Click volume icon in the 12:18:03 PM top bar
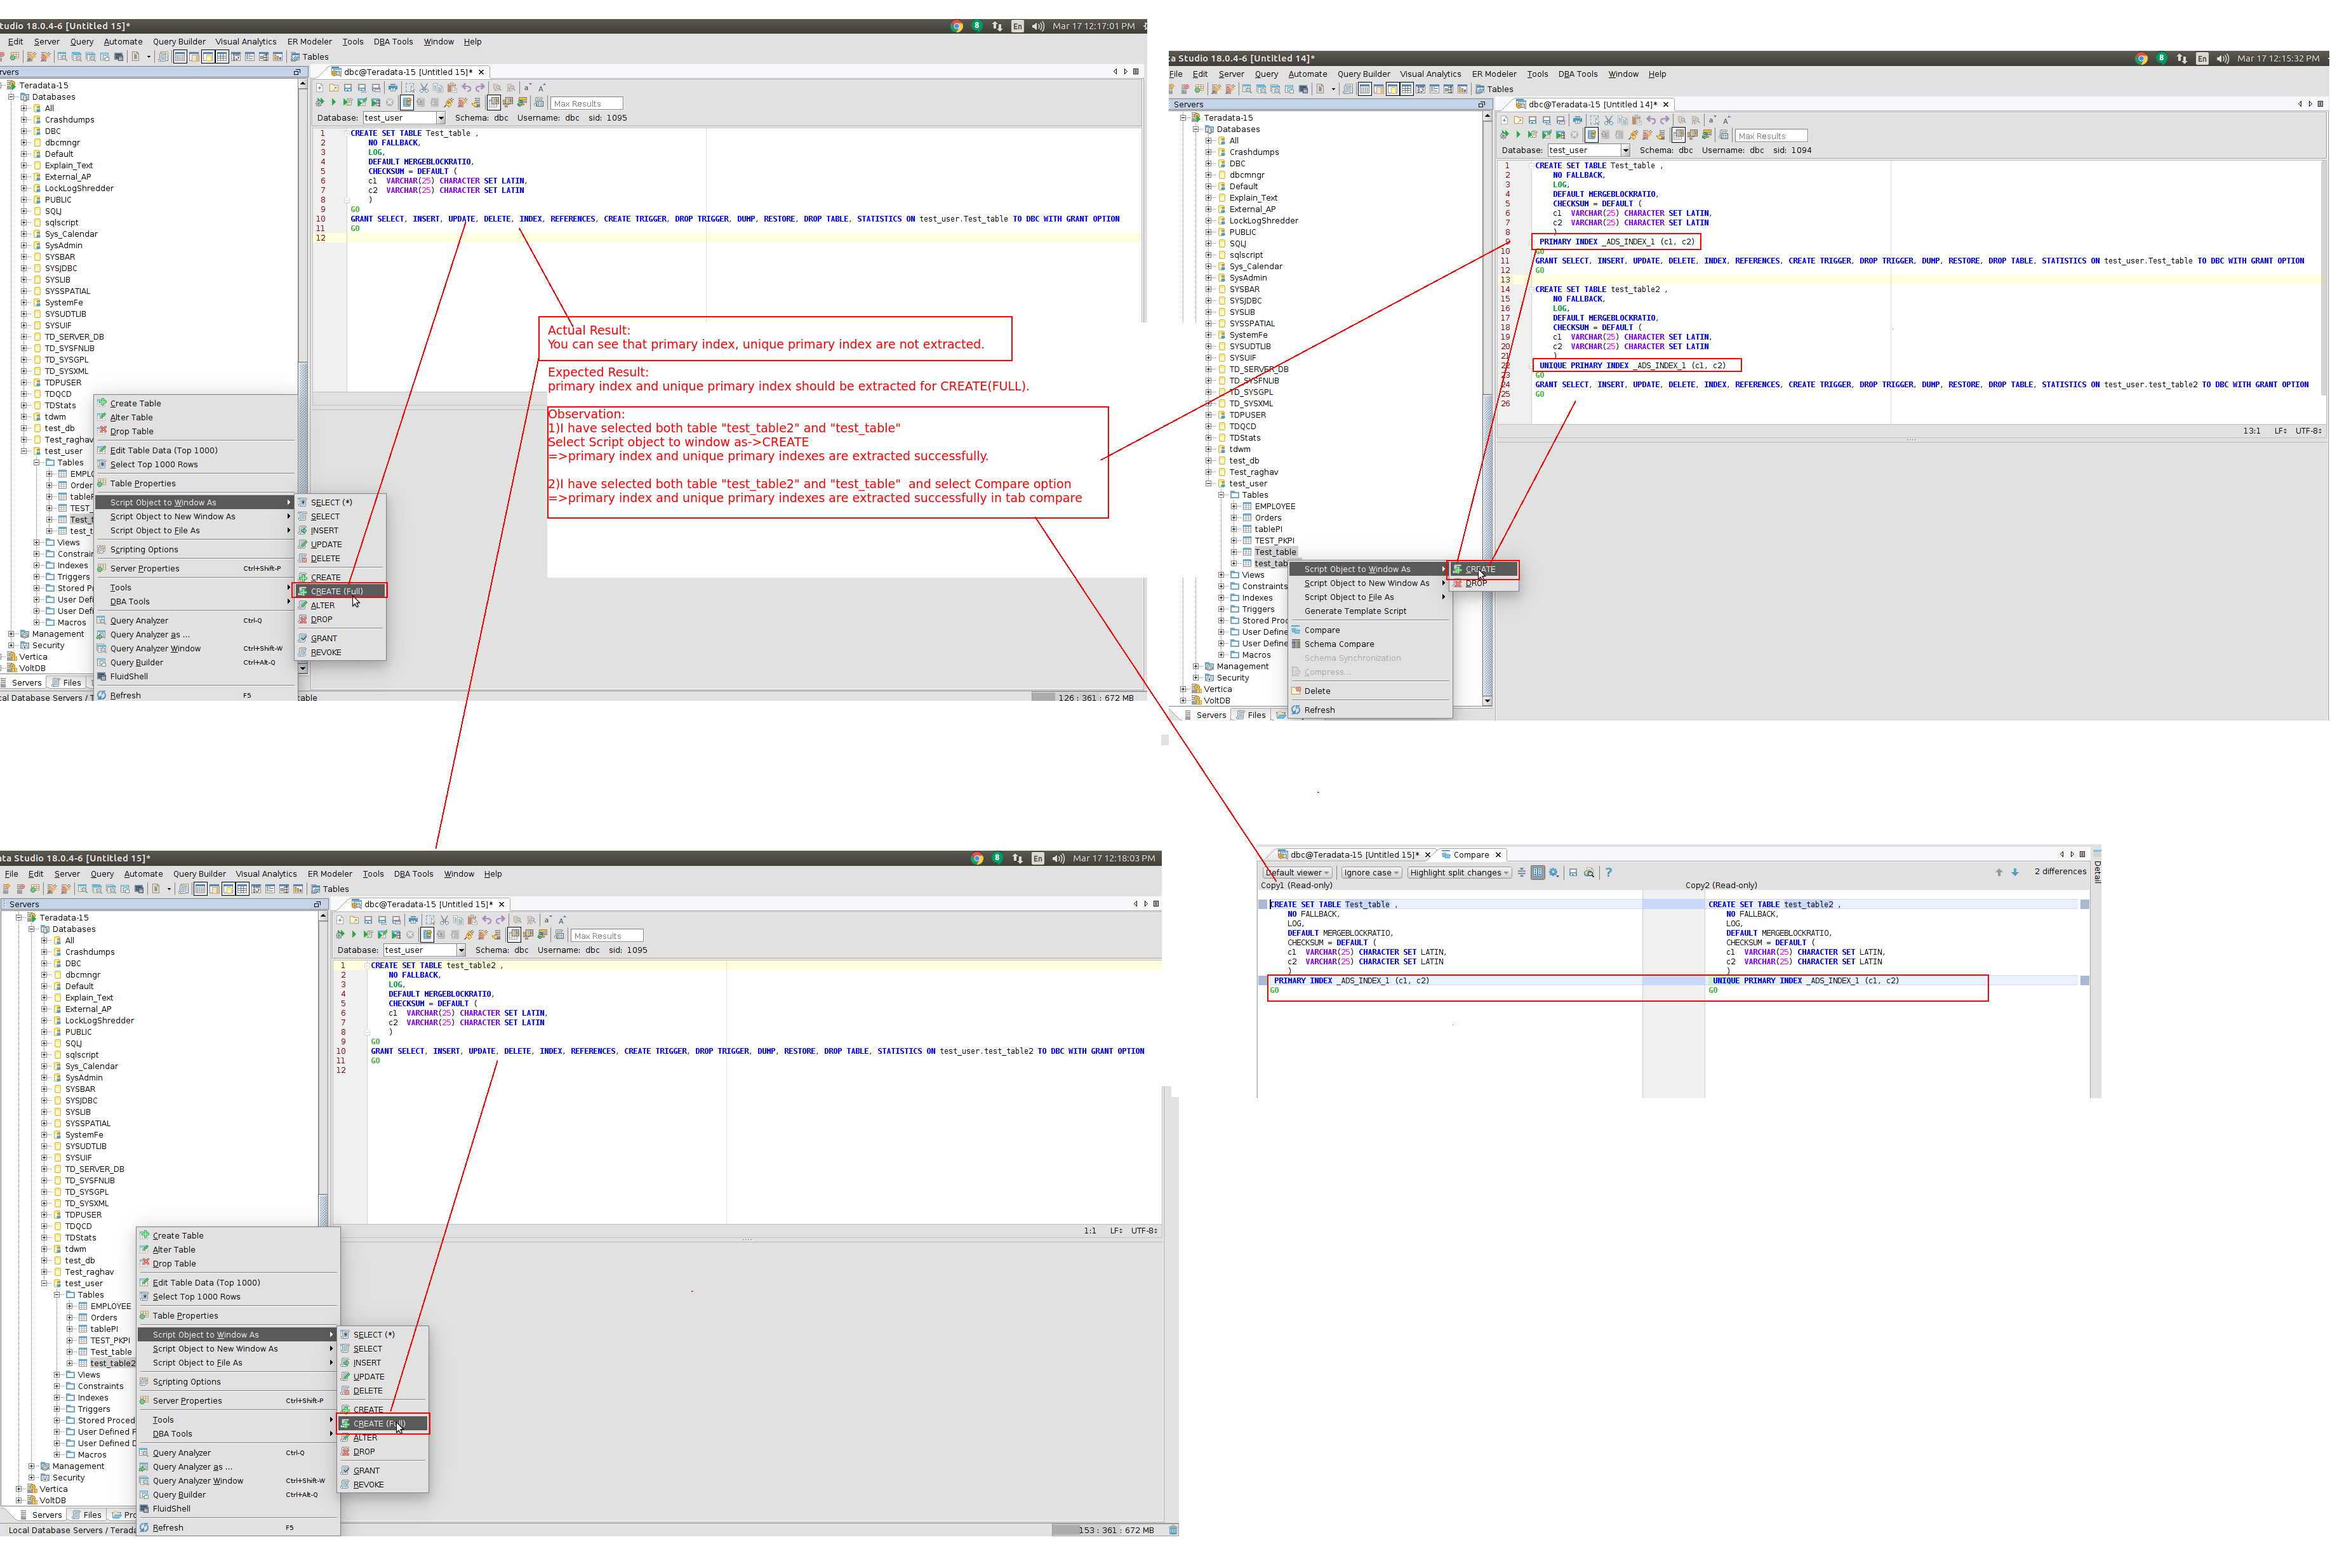Screen dimensions: 2349x1568 click(x=1058, y=858)
